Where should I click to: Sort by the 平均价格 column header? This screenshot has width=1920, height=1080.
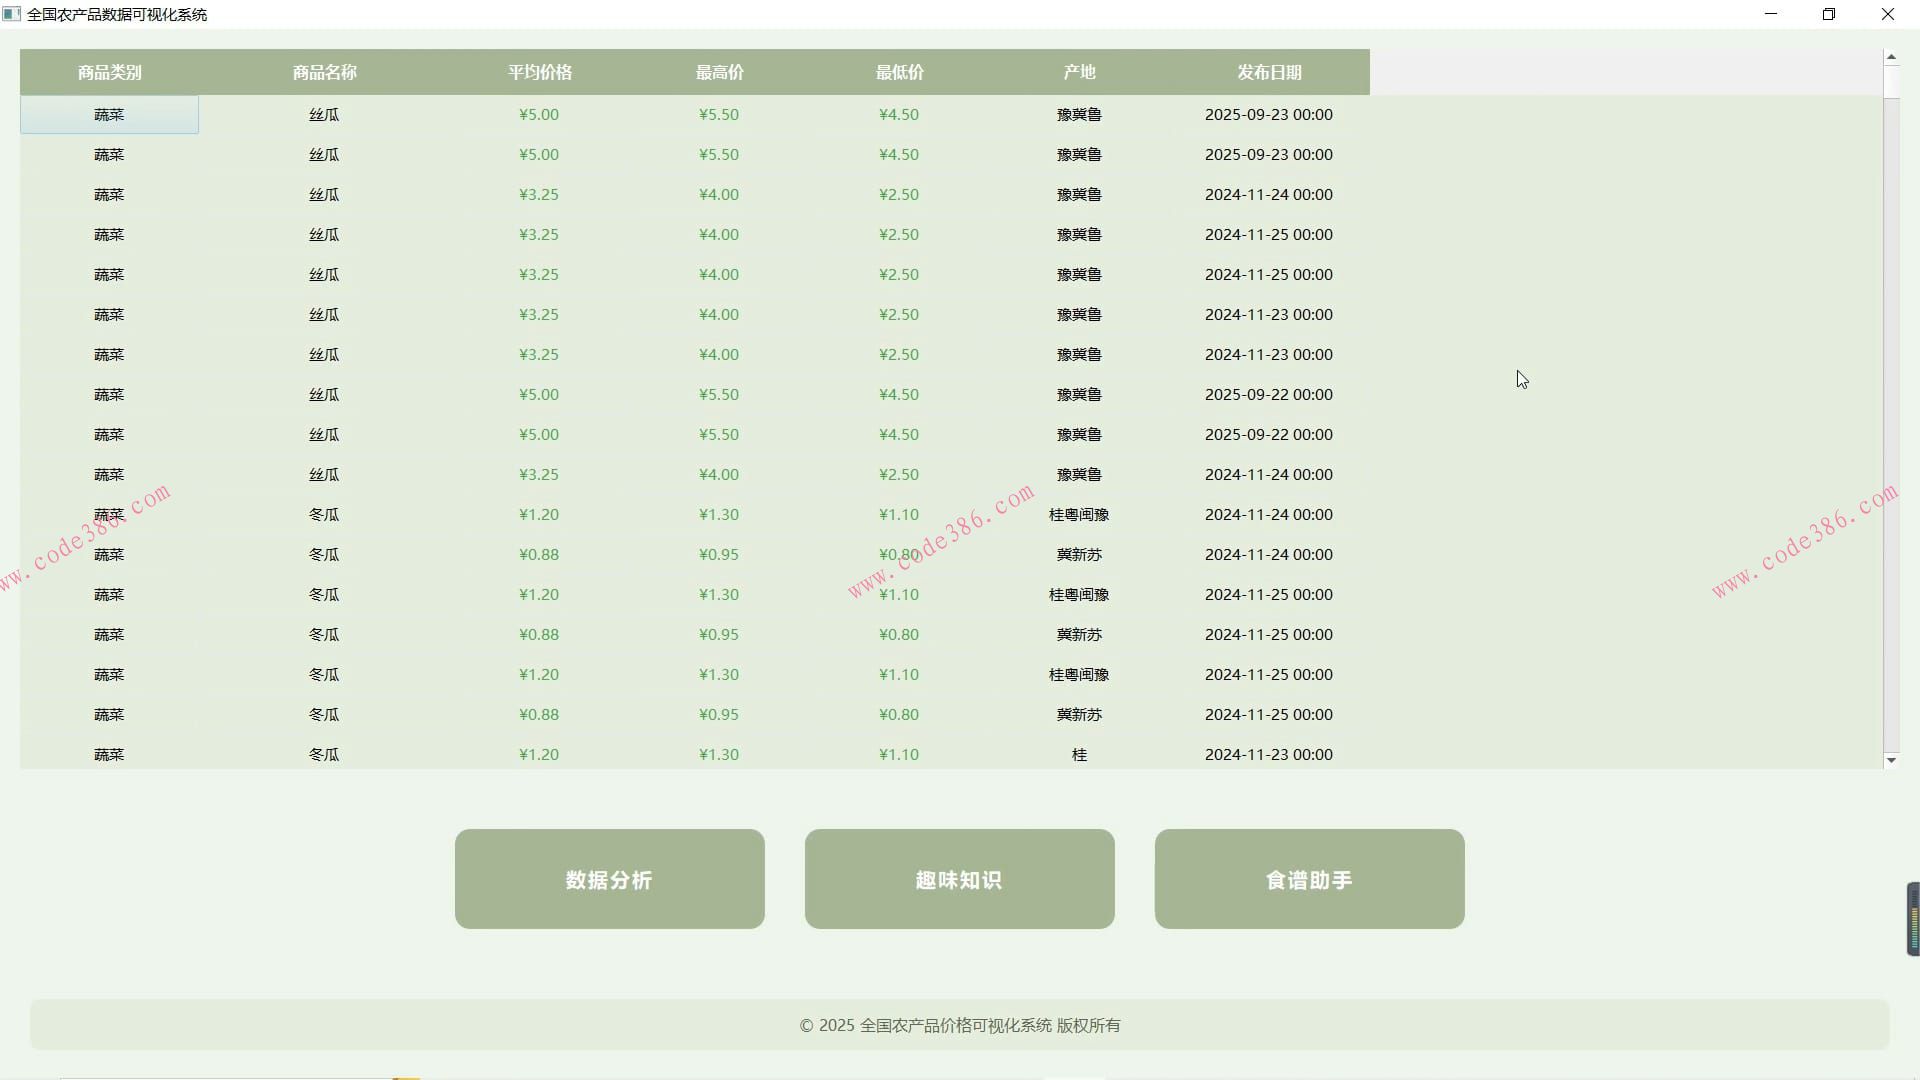point(539,72)
